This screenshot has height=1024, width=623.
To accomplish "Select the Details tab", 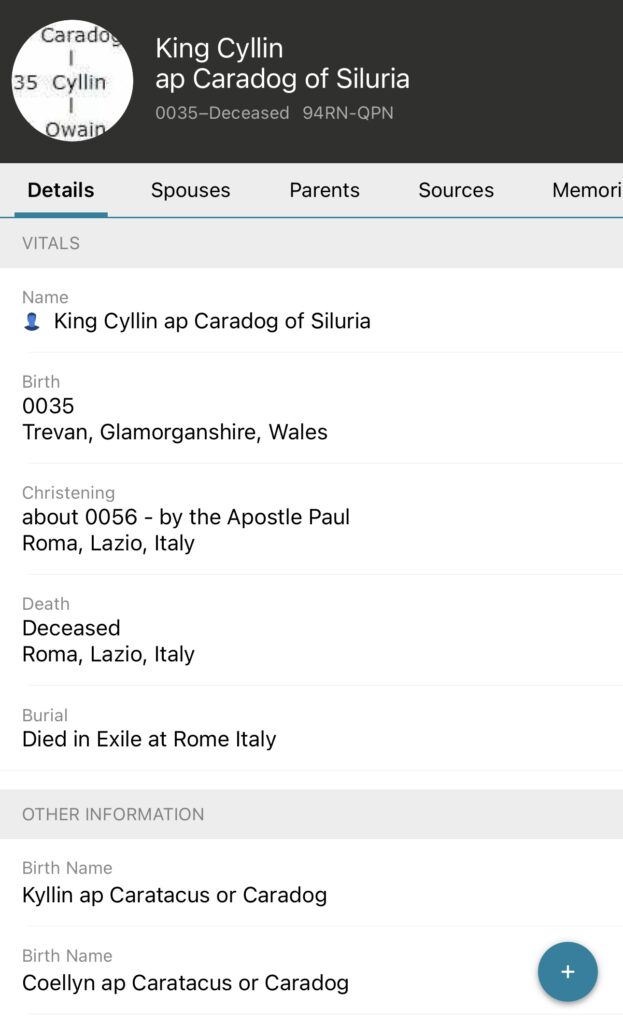I will click(61, 190).
